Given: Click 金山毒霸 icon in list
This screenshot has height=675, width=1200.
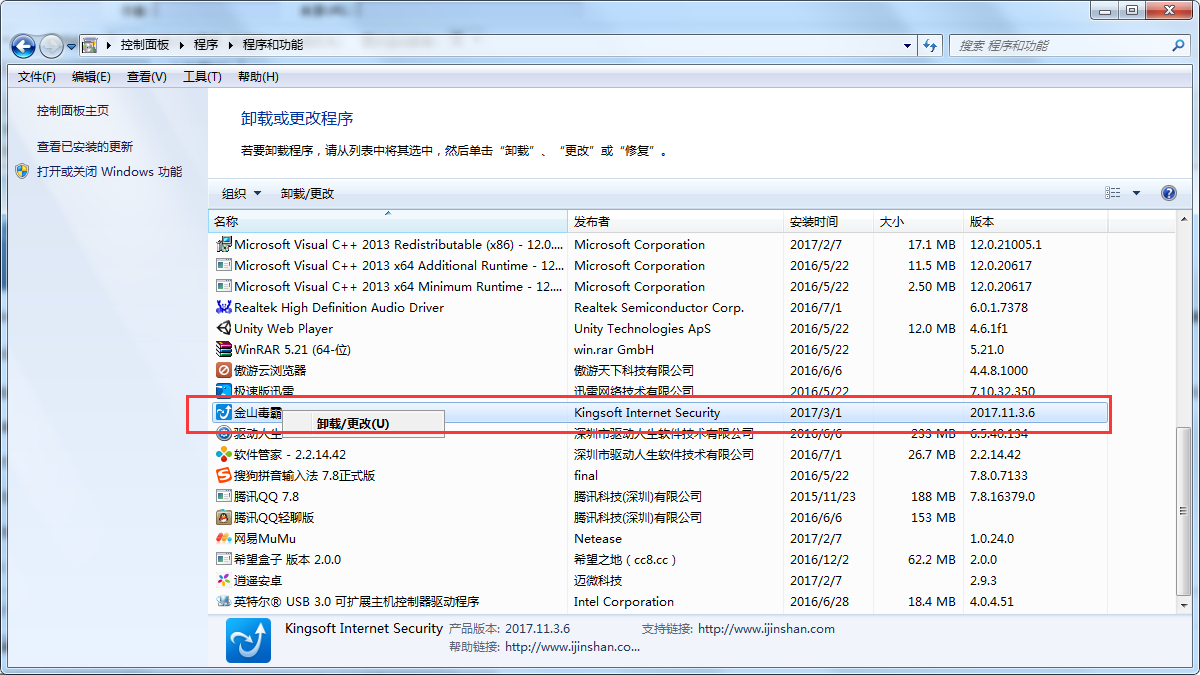Looking at the screenshot, I should click(x=224, y=412).
